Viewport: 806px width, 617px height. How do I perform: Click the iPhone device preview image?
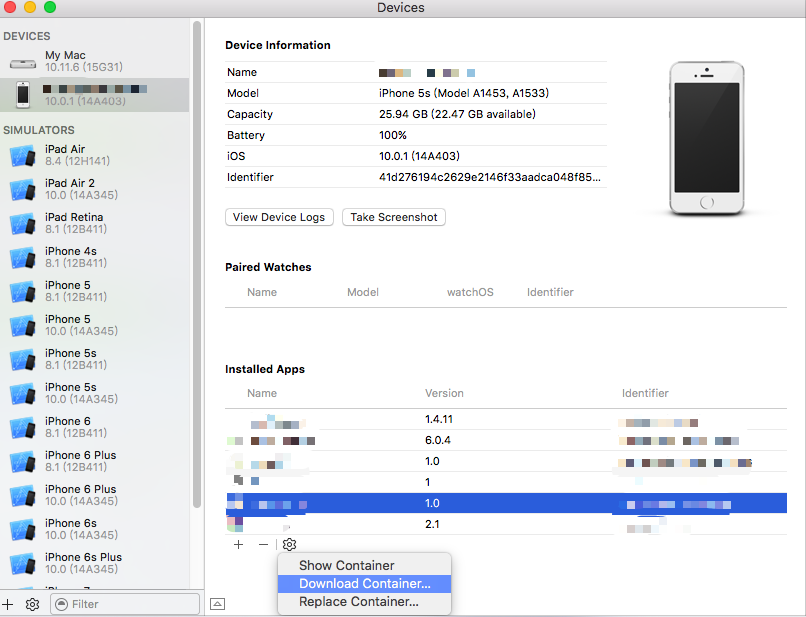707,138
